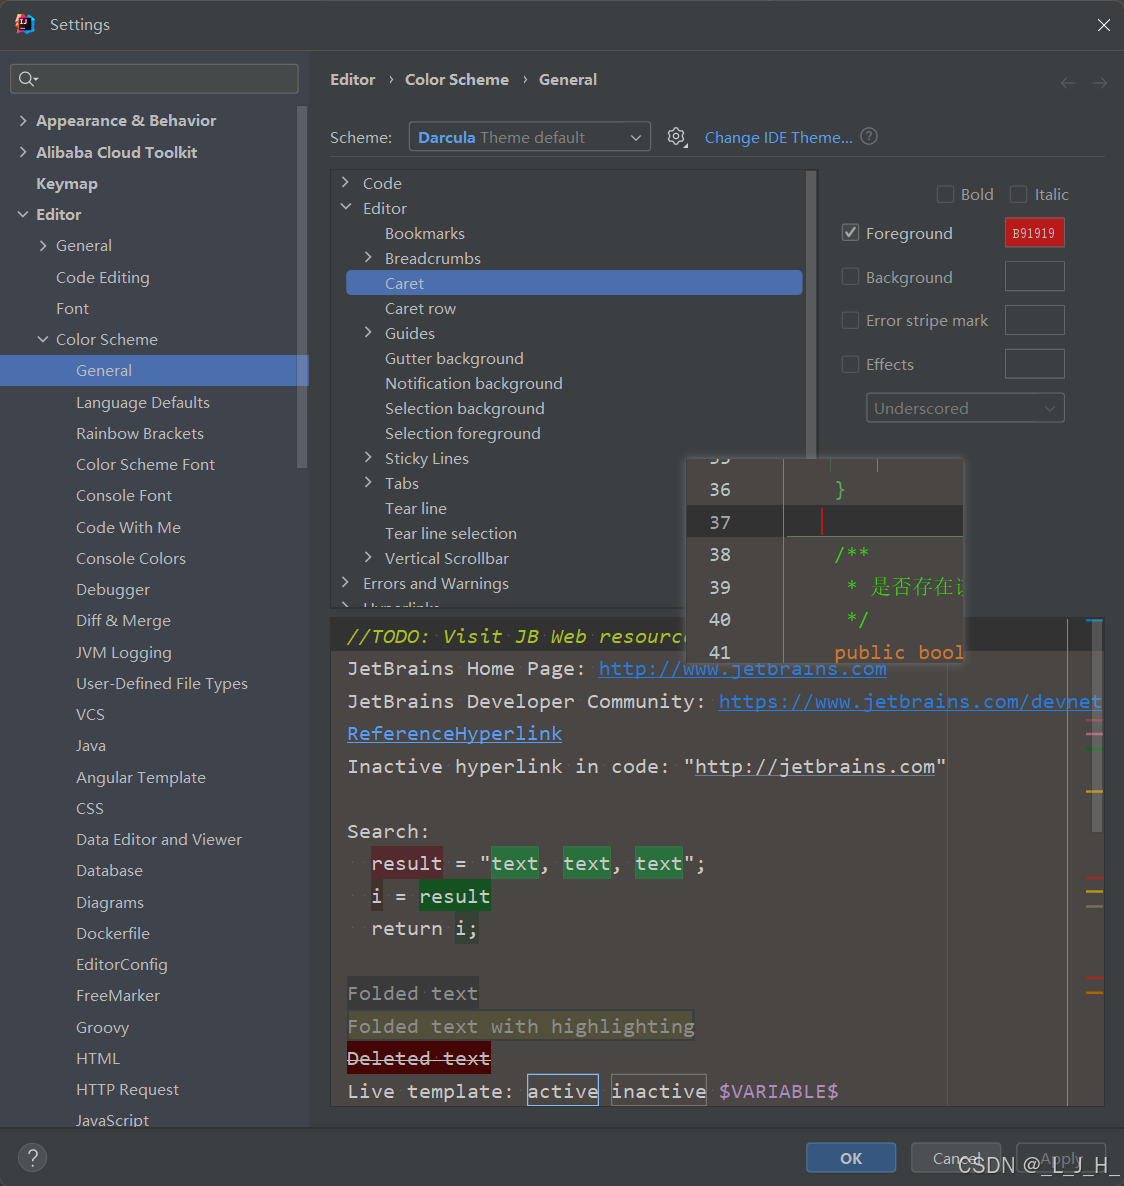Select Bookmarks in scheme tree

[424, 233]
